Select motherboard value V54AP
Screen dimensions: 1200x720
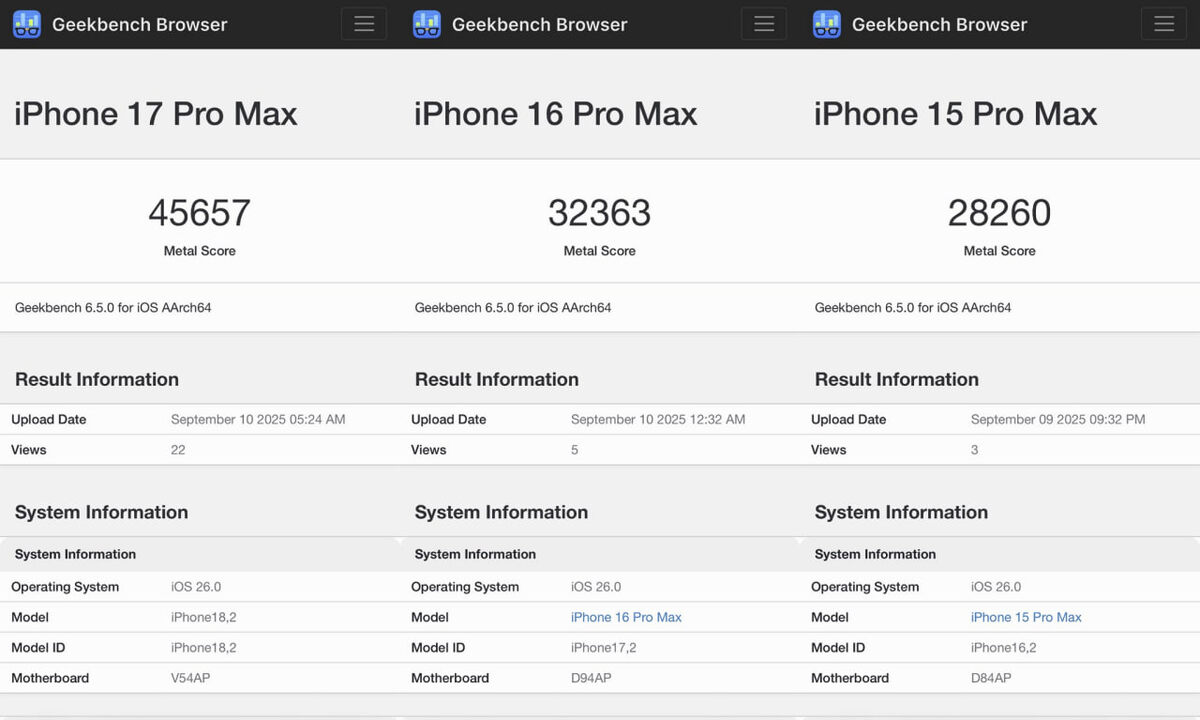pos(191,678)
